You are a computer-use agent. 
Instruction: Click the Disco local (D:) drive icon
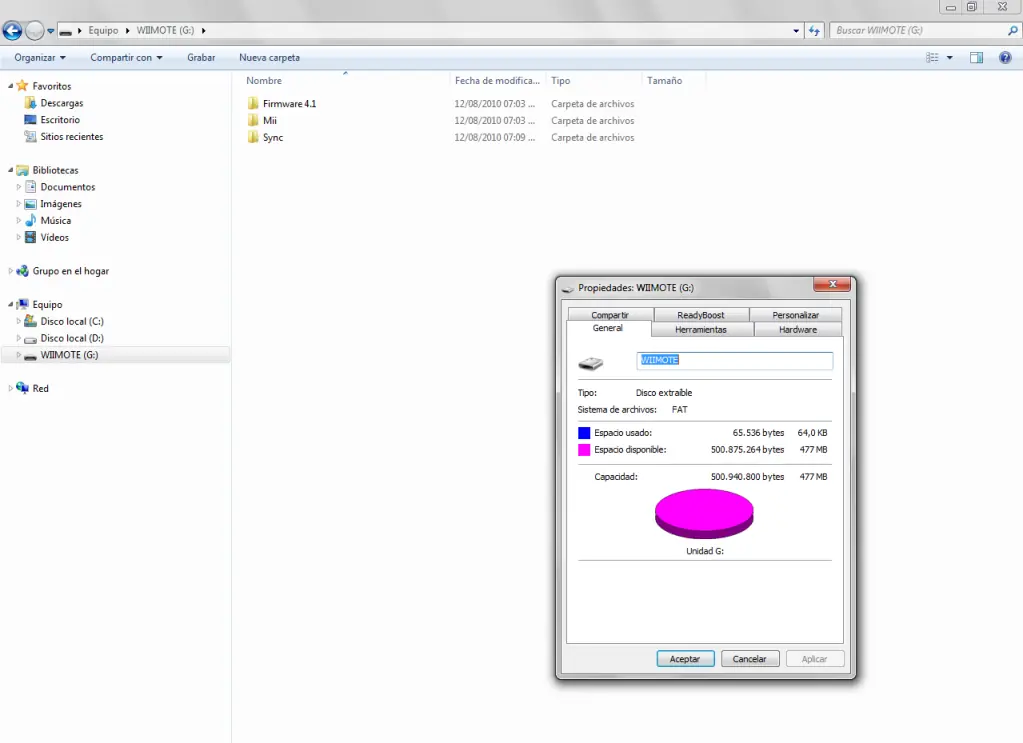30,339
